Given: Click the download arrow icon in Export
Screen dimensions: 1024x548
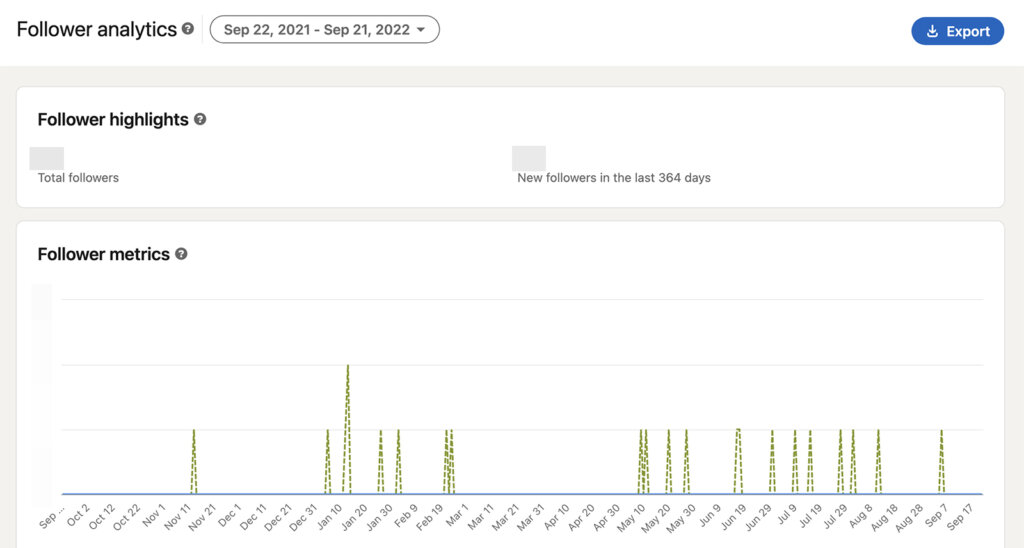Looking at the screenshot, I should tap(933, 31).
